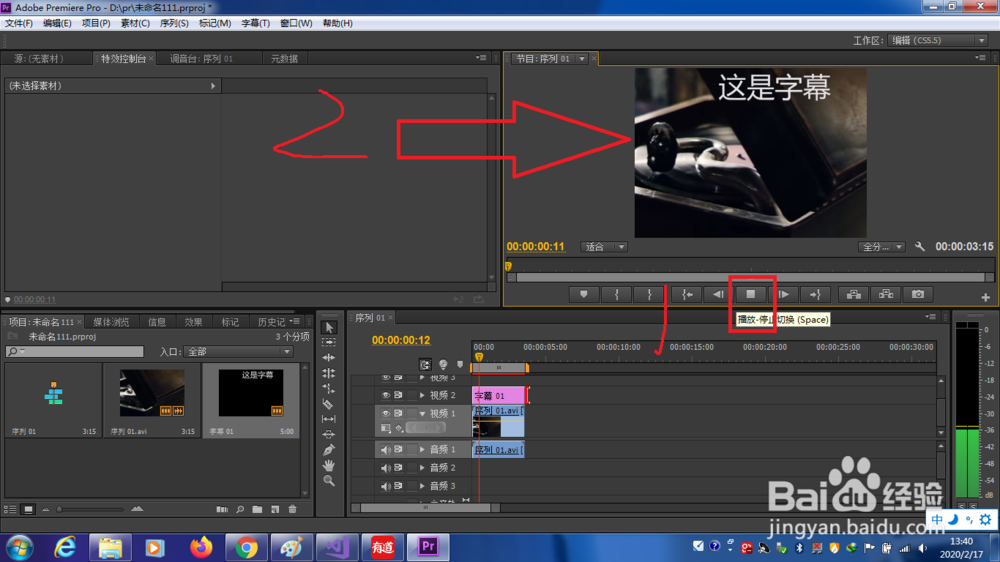The image size is (1000, 562).
Task: Expand the 音频 1 track
Action: coord(422,450)
